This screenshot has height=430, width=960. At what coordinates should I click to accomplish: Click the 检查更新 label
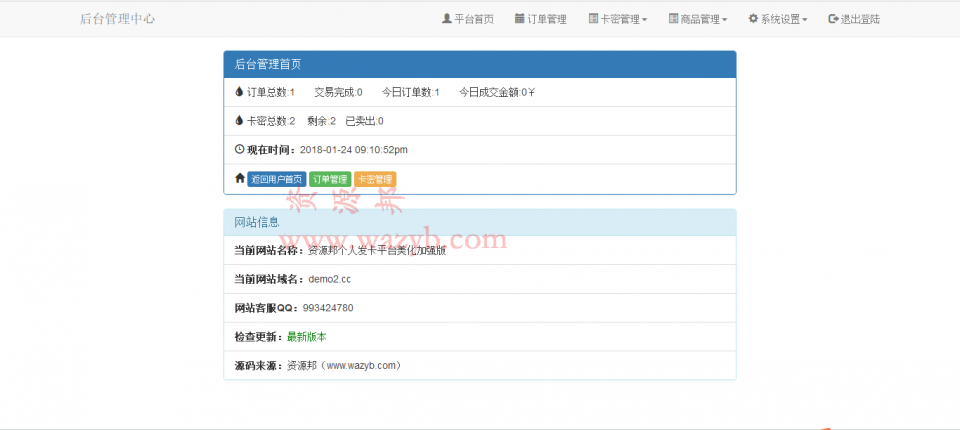click(x=260, y=337)
